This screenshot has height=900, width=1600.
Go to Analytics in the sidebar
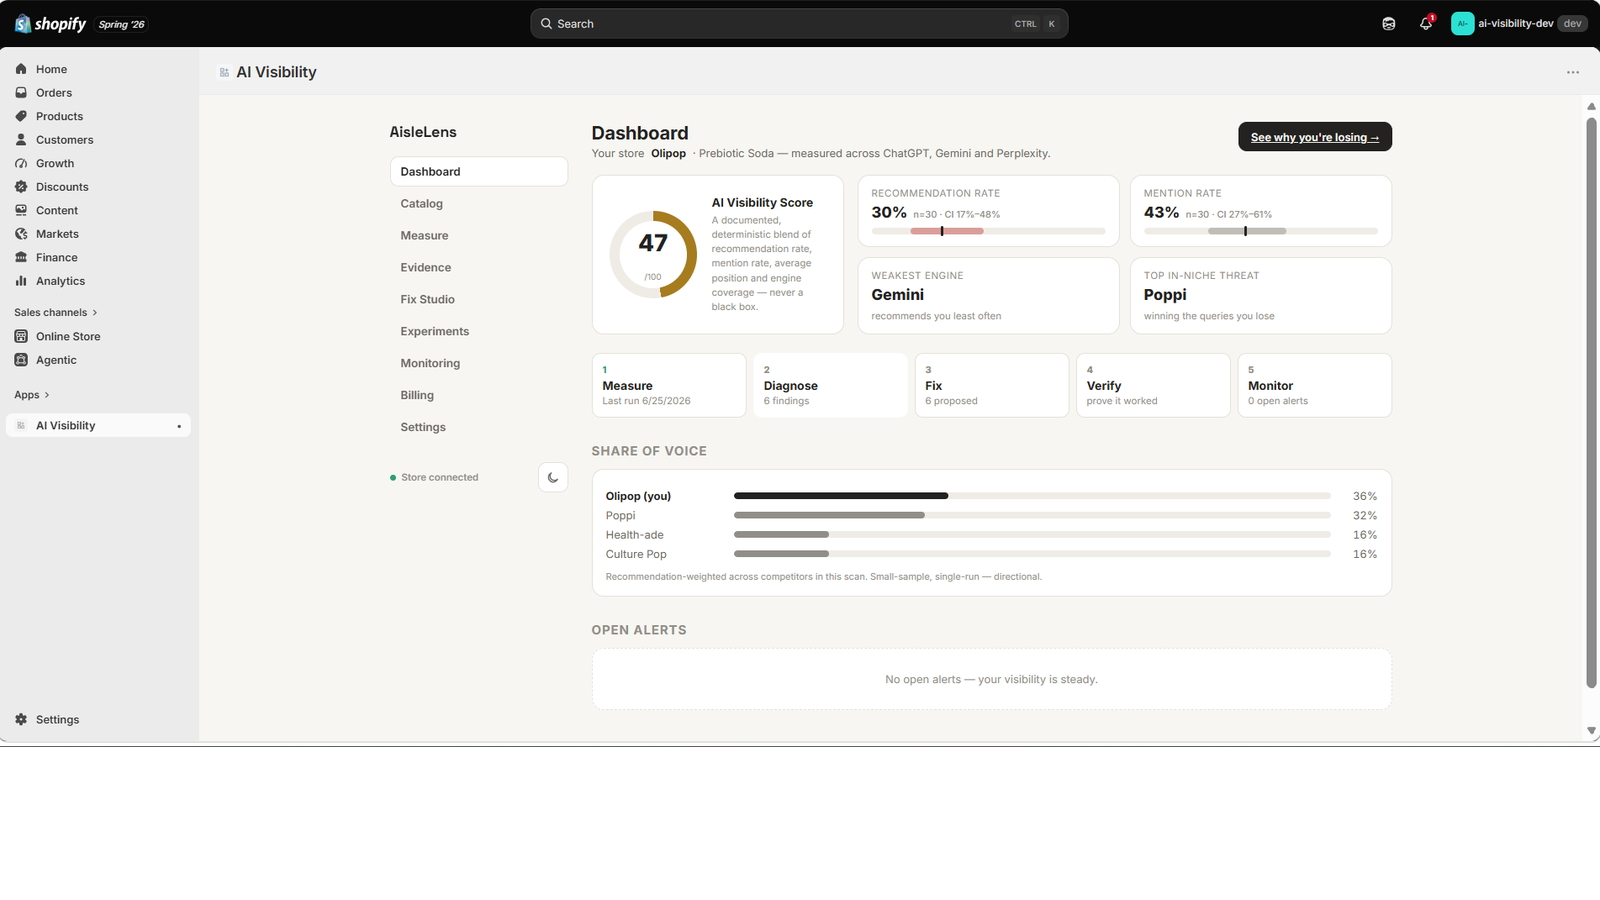click(x=98, y=281)
